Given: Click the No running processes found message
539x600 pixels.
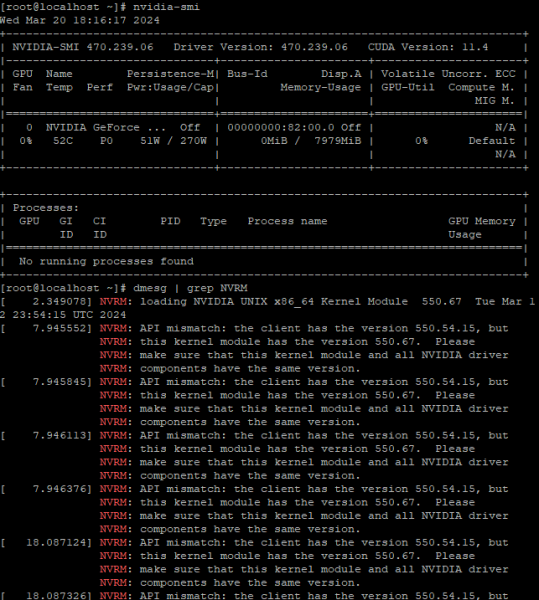Looking at the screenshot, I should tap(106, 261).
